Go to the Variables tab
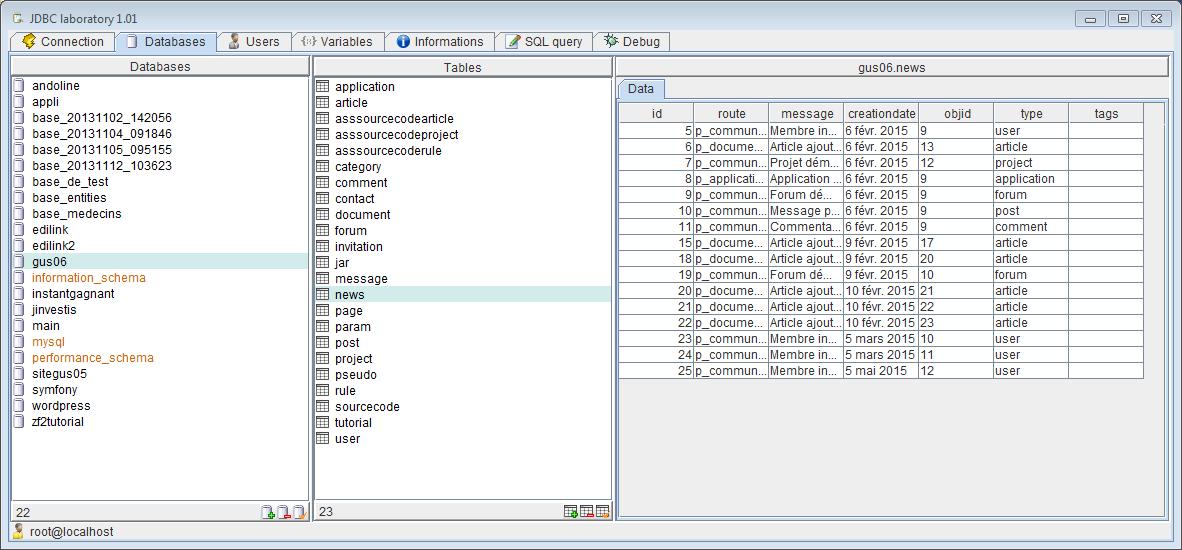The image size is (1182, 550). (x=337, y=41)
